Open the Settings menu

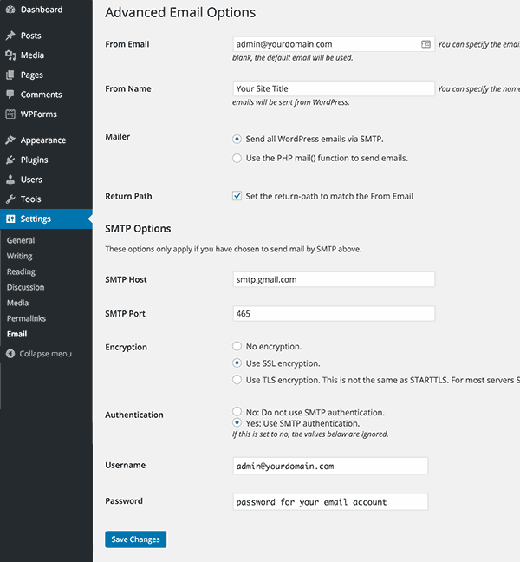46,219
